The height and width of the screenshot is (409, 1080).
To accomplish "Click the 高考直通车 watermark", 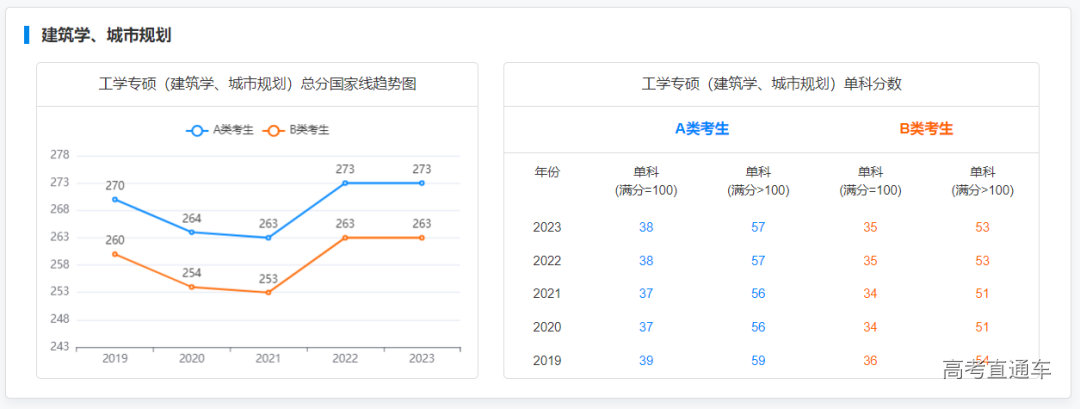I will (x=996, y=369).
